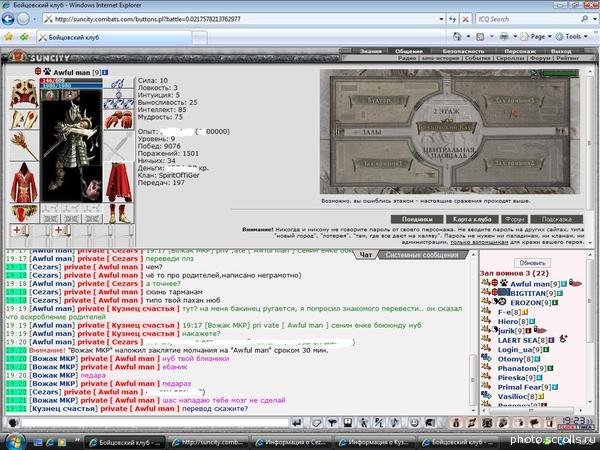This screenshot has width=600, height=450.
Task: Click the Карта клуба button
Action: [472, 219]
